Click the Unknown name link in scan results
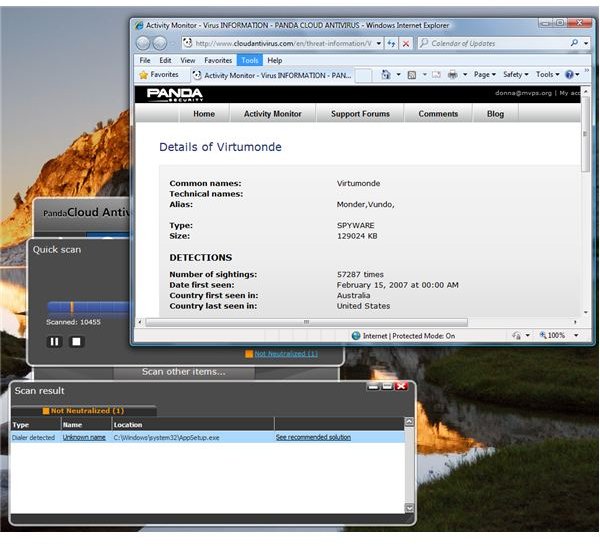Screen dimensions: 600x546 coord(84,437)
